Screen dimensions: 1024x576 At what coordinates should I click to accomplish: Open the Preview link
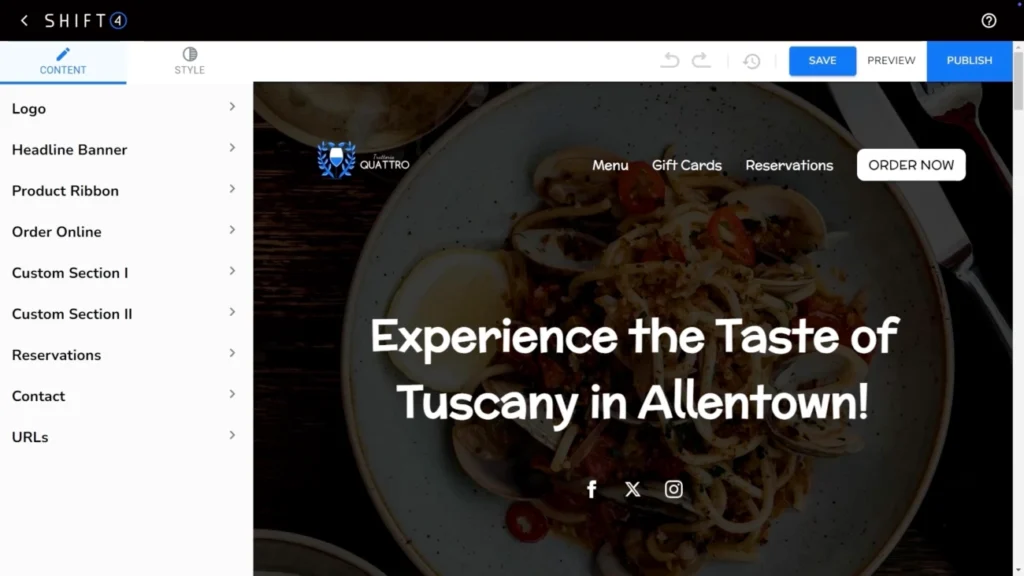pos(891,61)
